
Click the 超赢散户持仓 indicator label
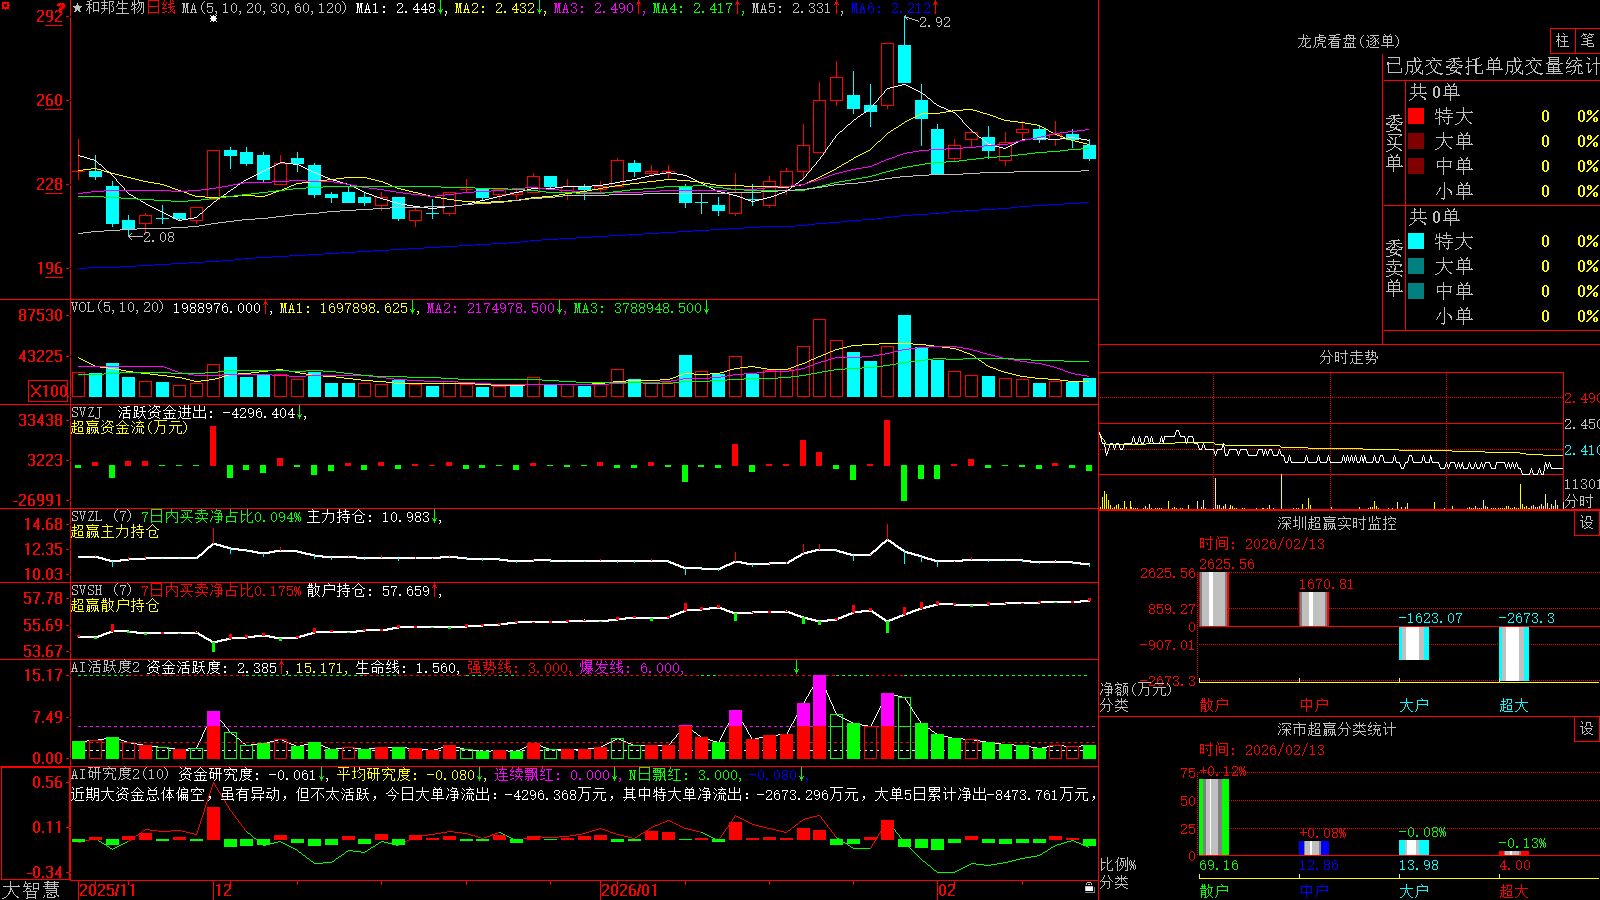coord(115,605)
